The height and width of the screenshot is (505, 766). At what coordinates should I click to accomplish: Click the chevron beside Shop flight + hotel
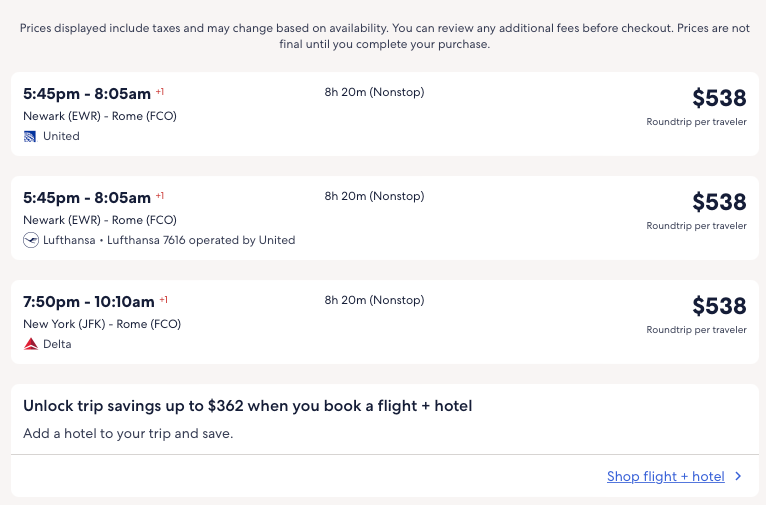click(x=738, y=477)
